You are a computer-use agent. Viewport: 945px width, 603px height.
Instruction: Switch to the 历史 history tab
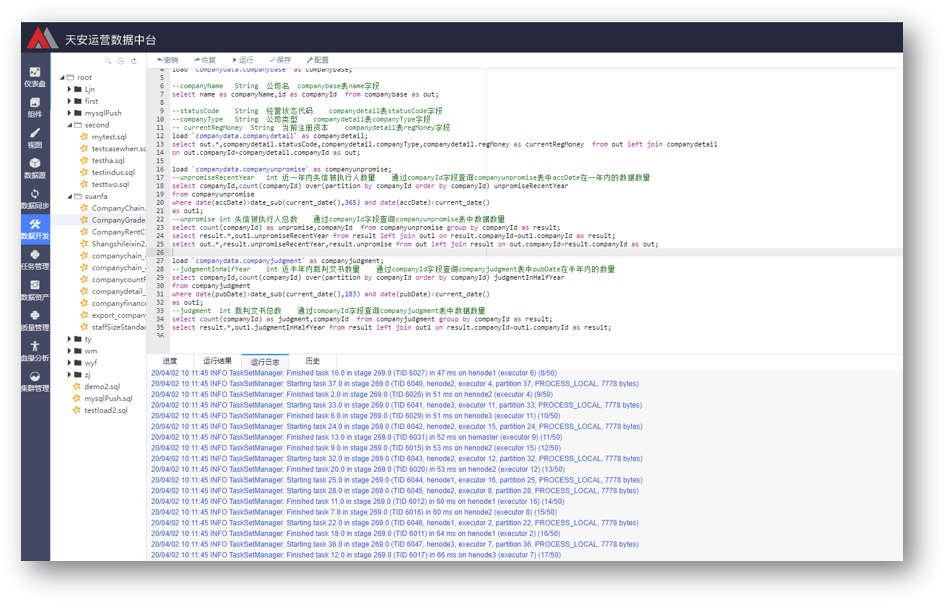point(312,361)
